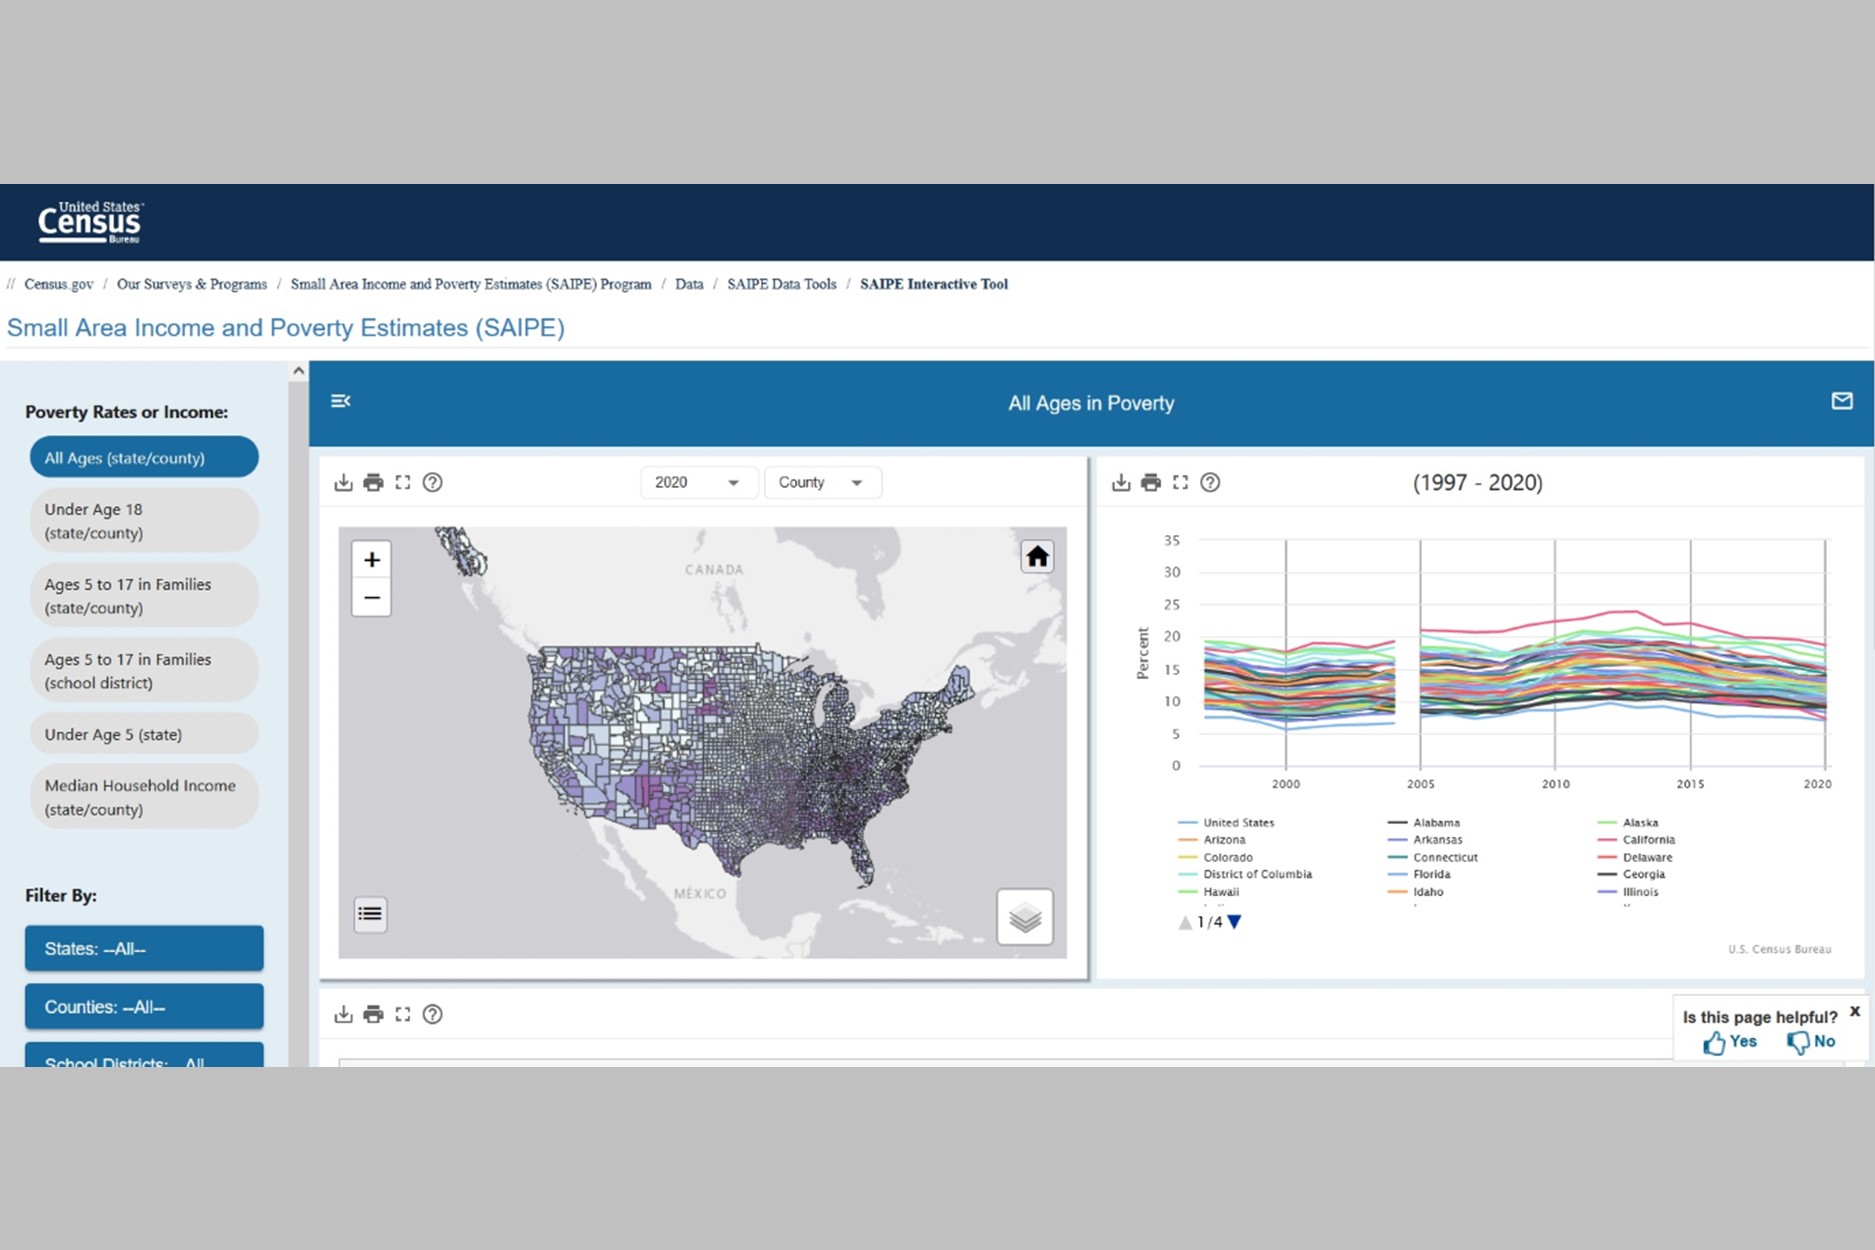Expand map panel to fullscreen
The image size is (1875, 1250).
tap(403, 483)
